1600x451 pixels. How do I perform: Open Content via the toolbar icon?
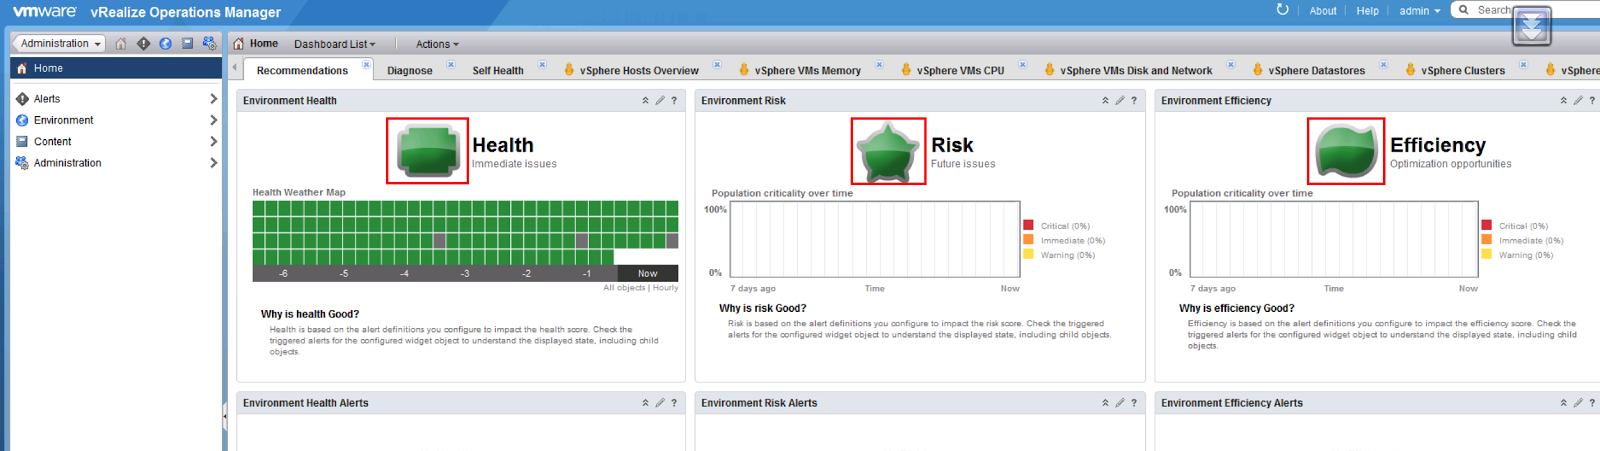pos(187,44)
